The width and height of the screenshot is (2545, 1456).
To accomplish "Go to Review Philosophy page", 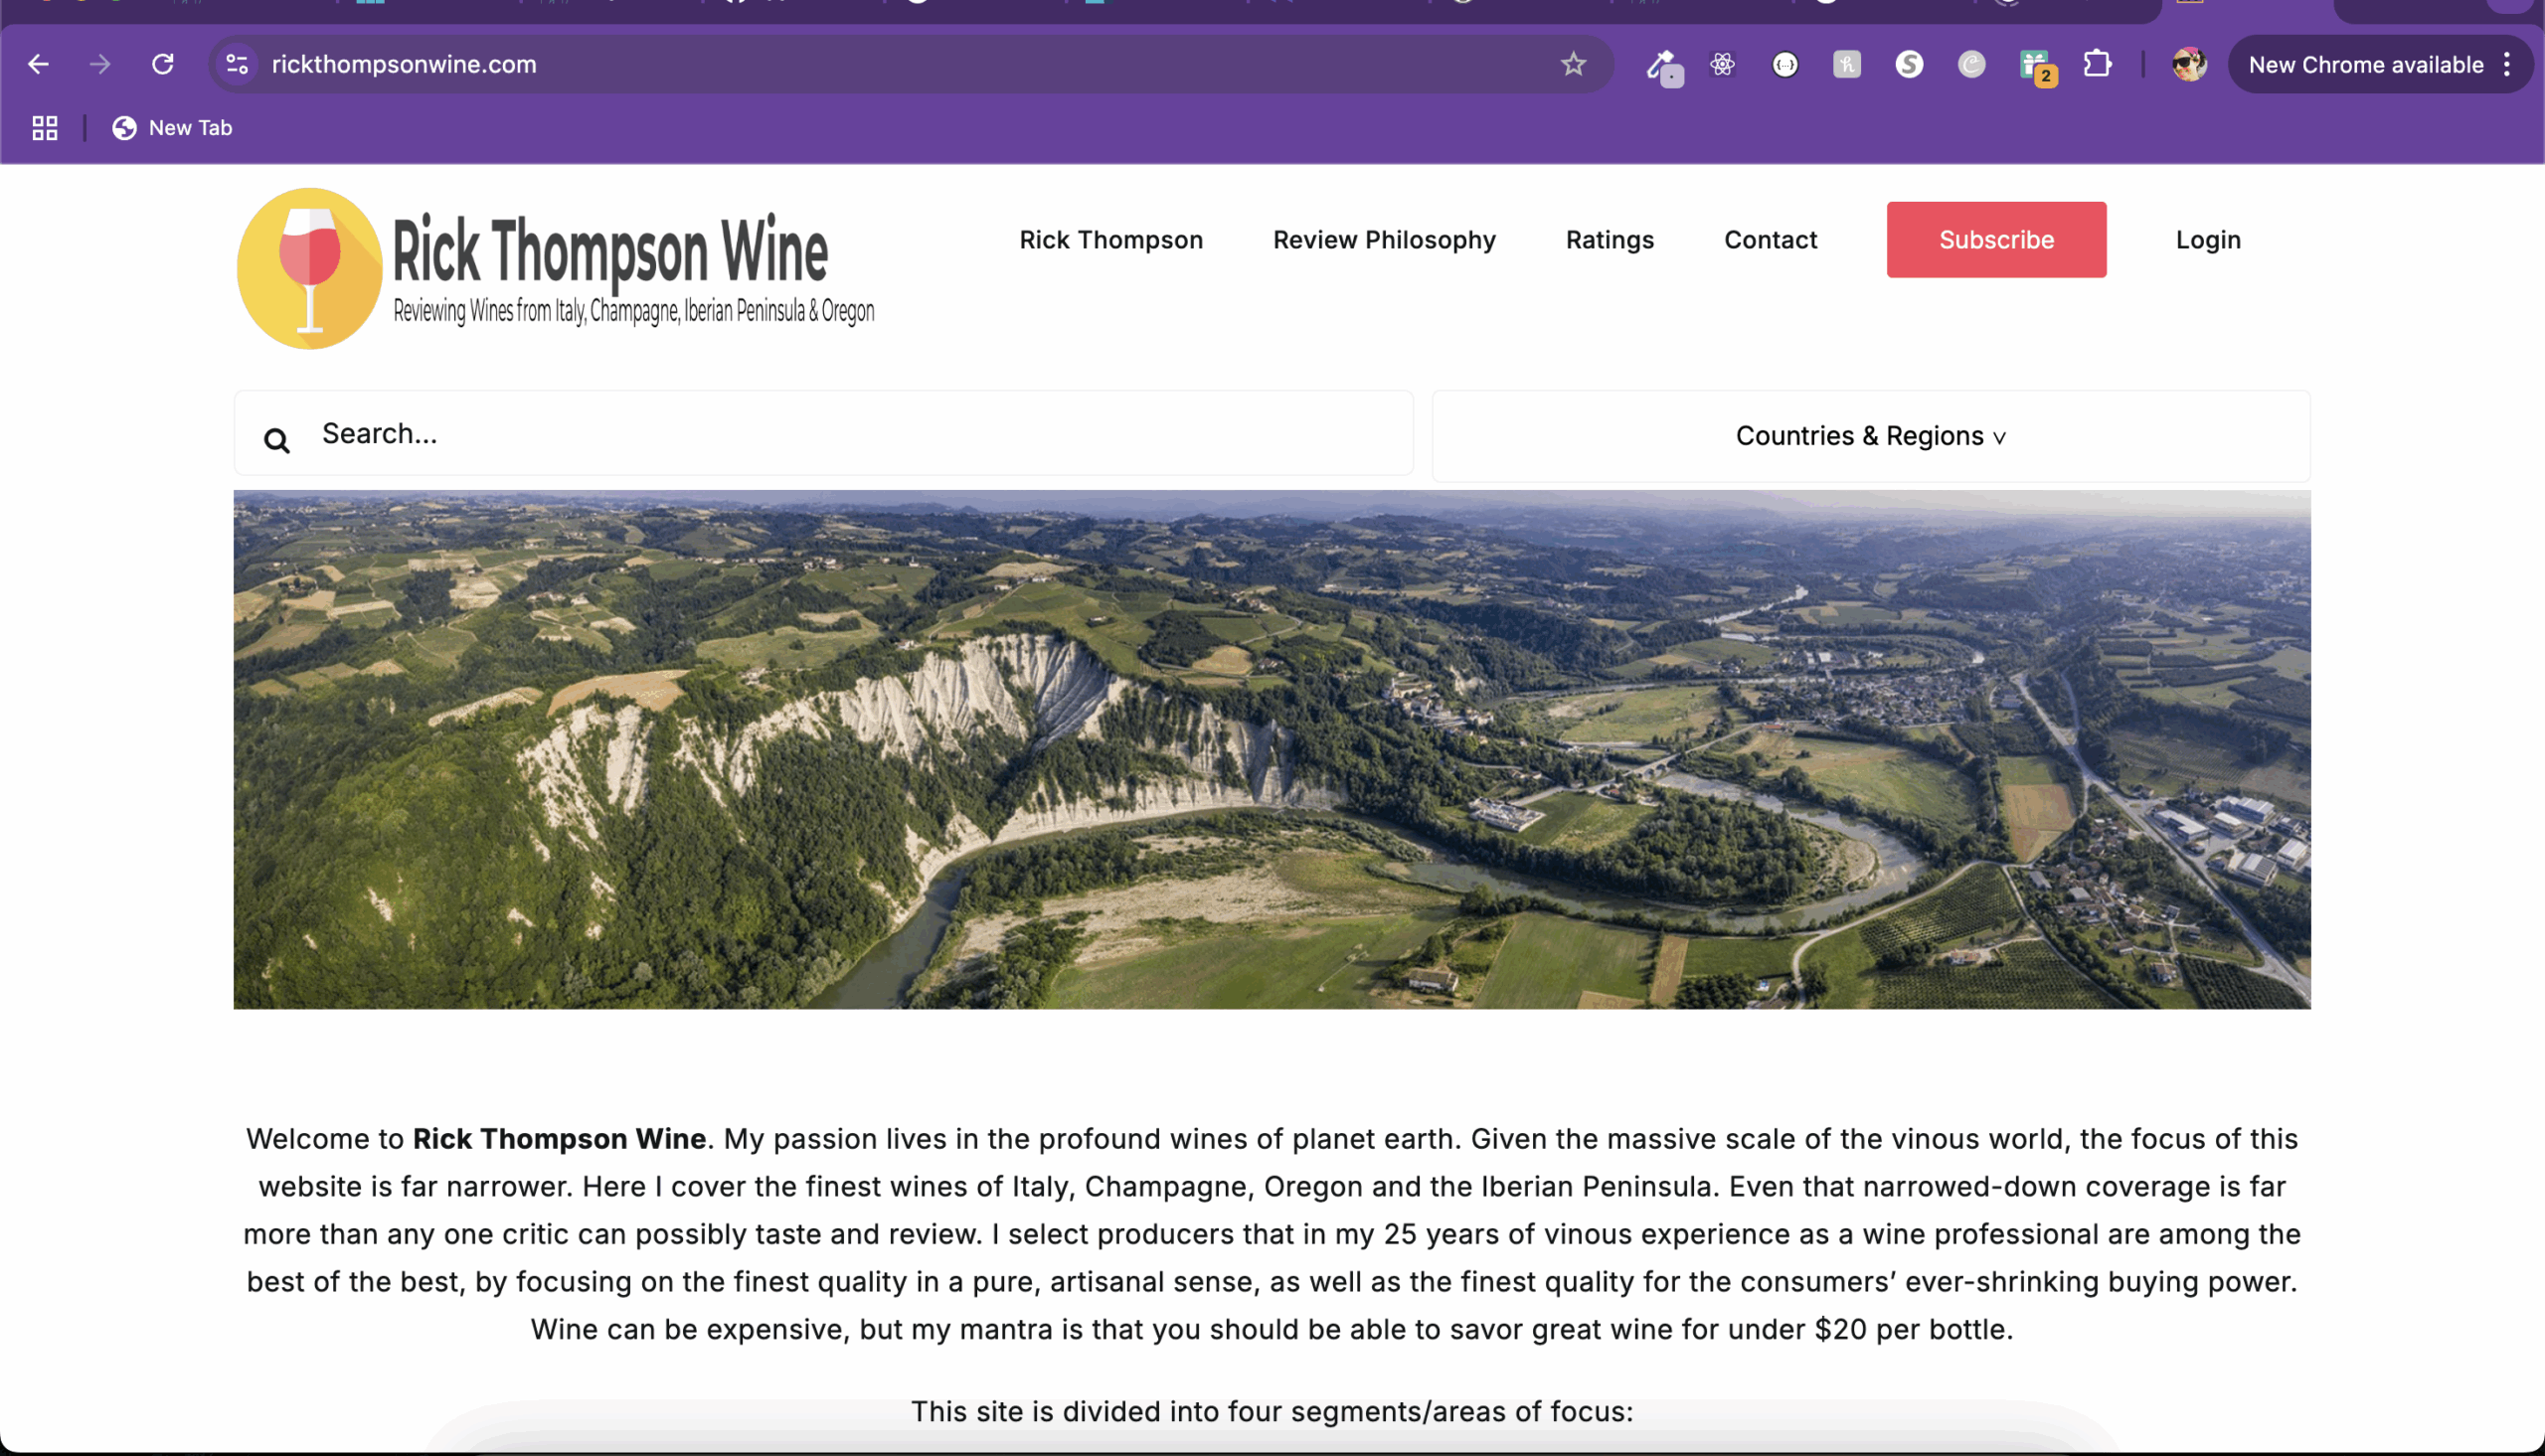I will point(1384,240).
